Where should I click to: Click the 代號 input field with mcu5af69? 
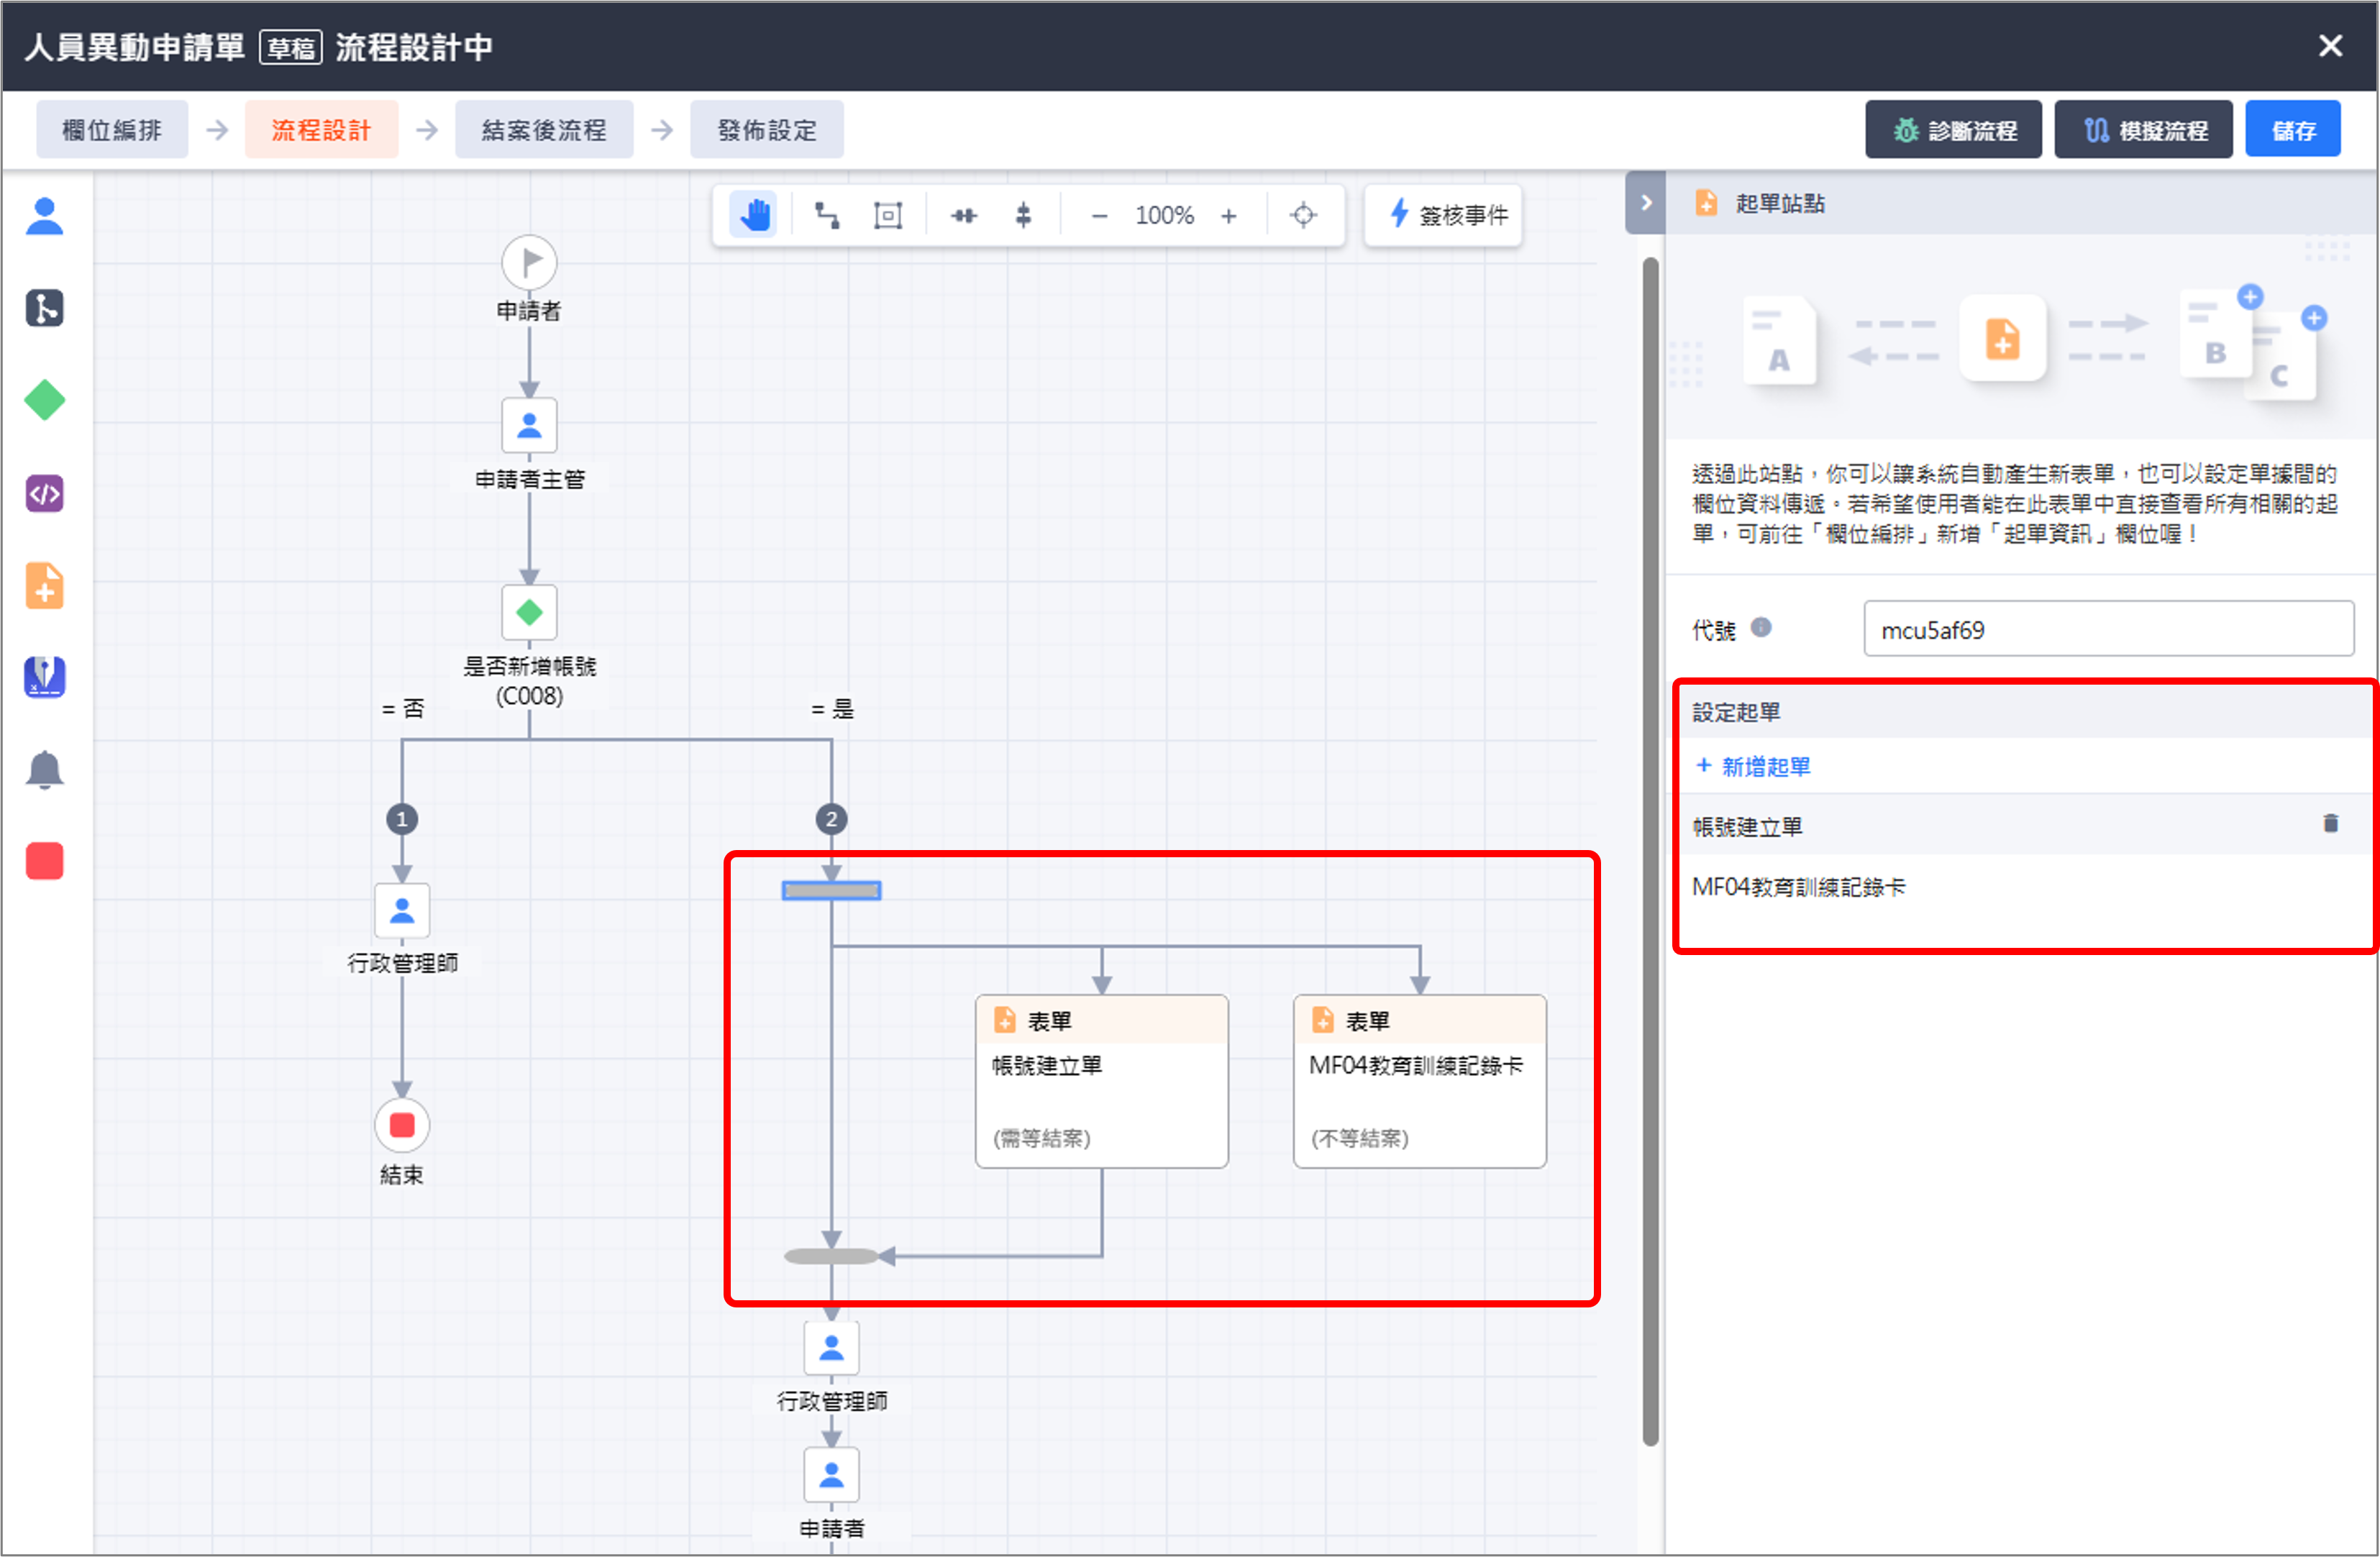click(2108, 629)
